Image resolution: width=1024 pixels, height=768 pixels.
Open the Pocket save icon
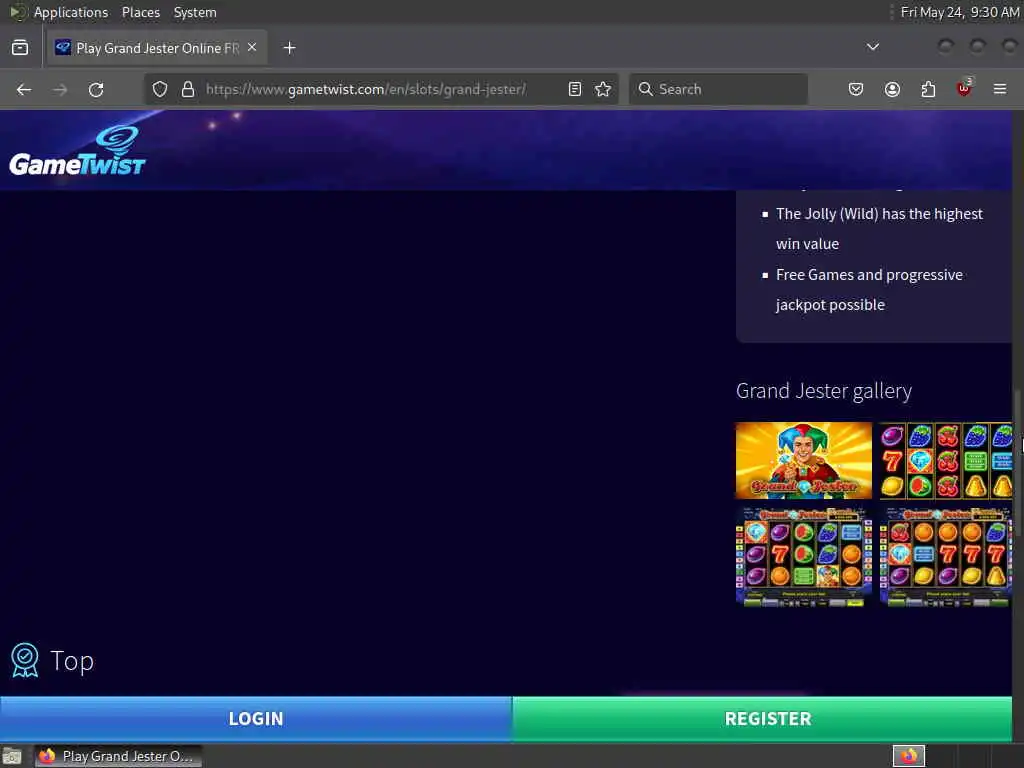click(856, 89)
